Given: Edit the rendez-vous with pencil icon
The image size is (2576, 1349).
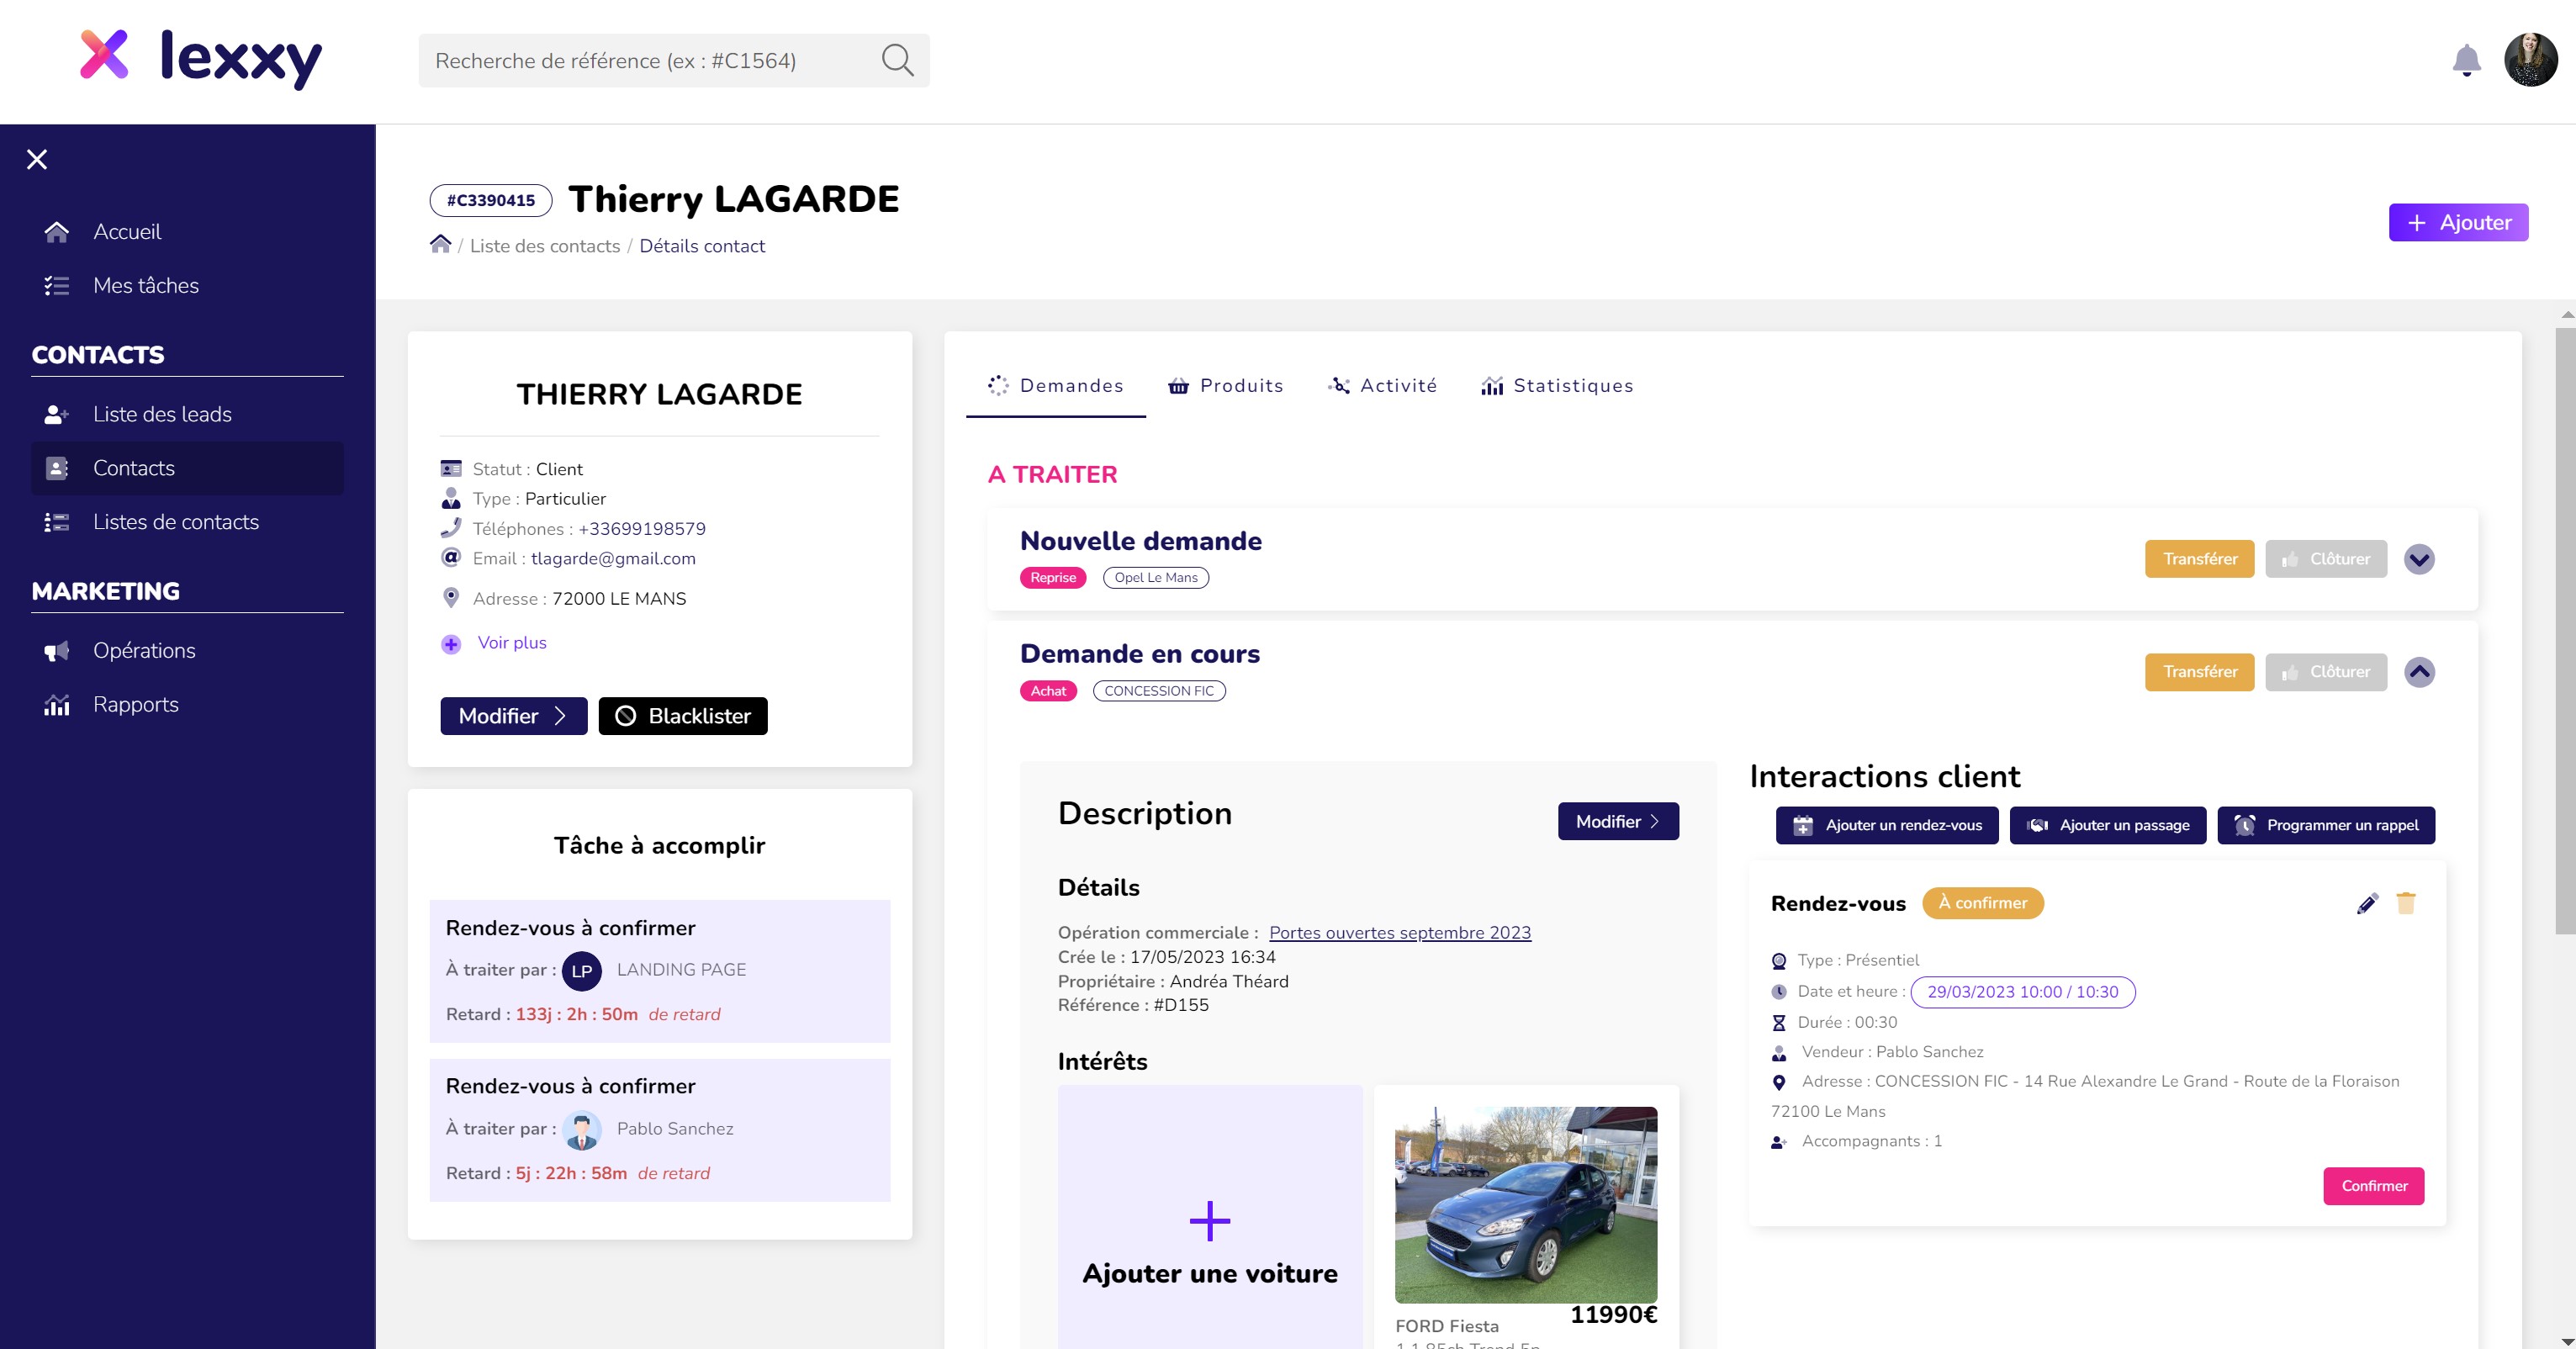Looking at the screenshot, I should 2367,904.
